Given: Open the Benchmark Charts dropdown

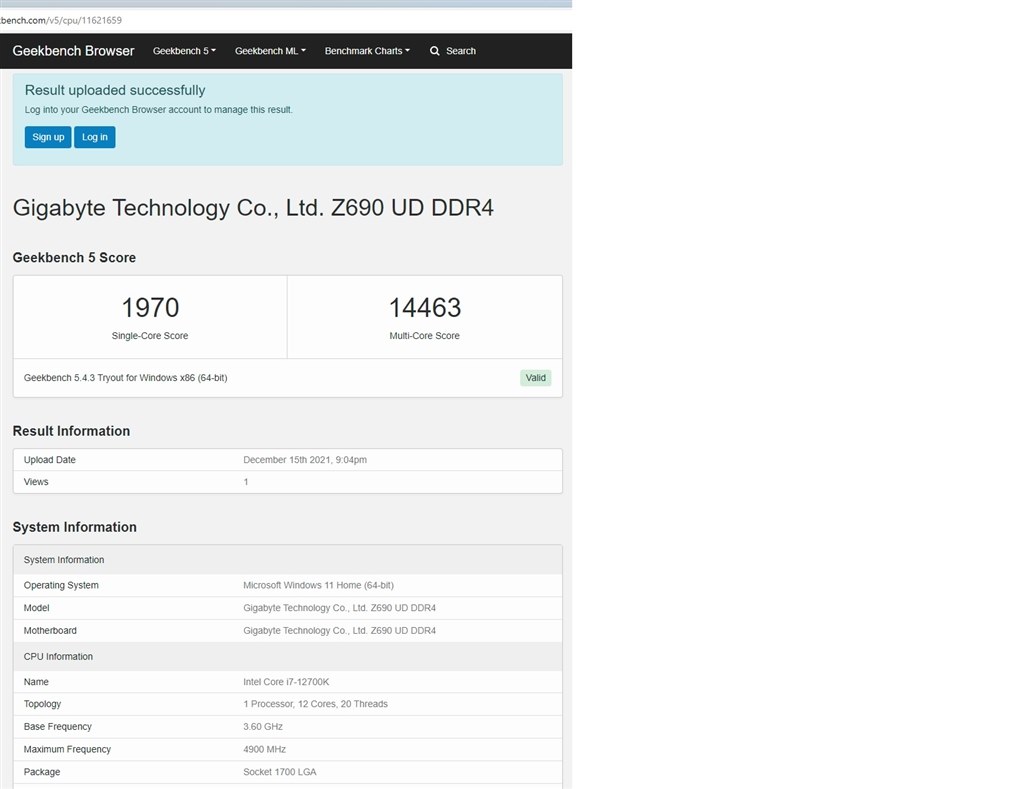Looking at the screenshot, I should coord(367,51).
